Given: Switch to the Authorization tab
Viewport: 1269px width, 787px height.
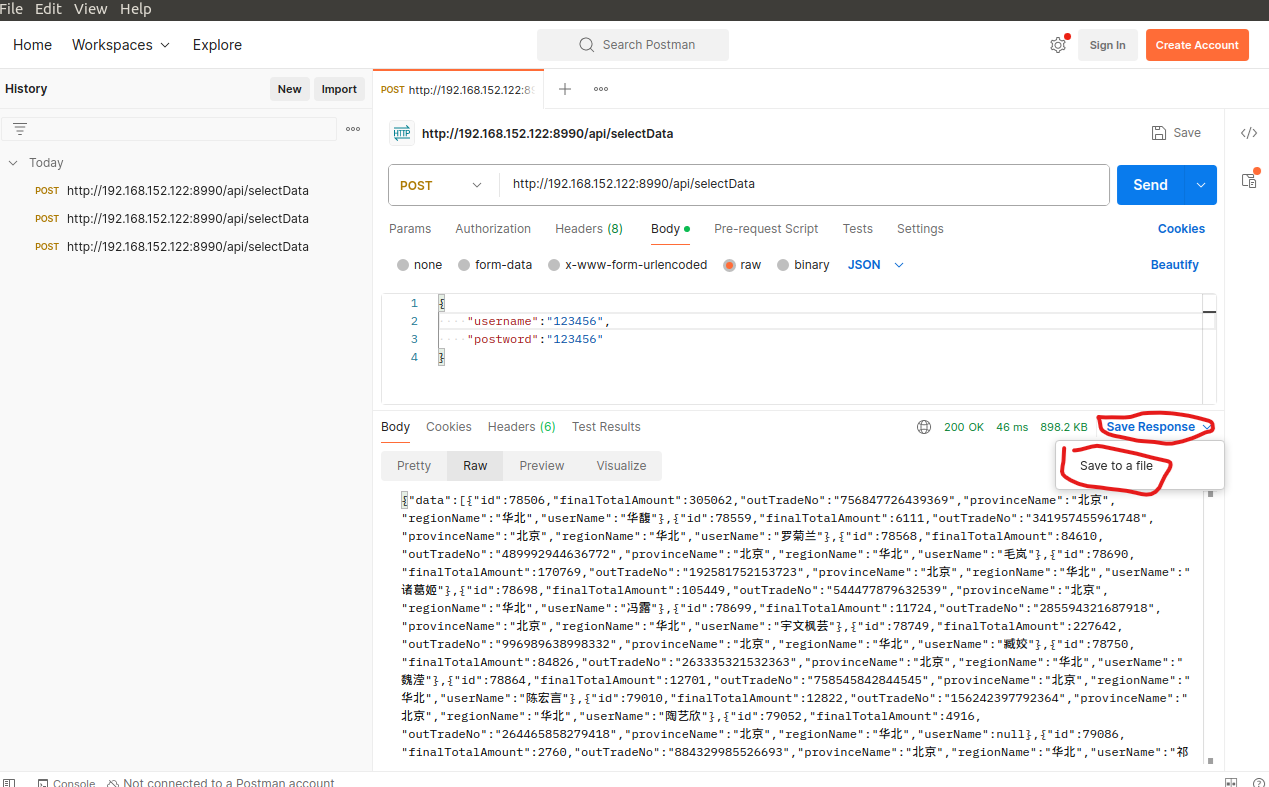Looking at the screenshot, I should coord(493,229).
